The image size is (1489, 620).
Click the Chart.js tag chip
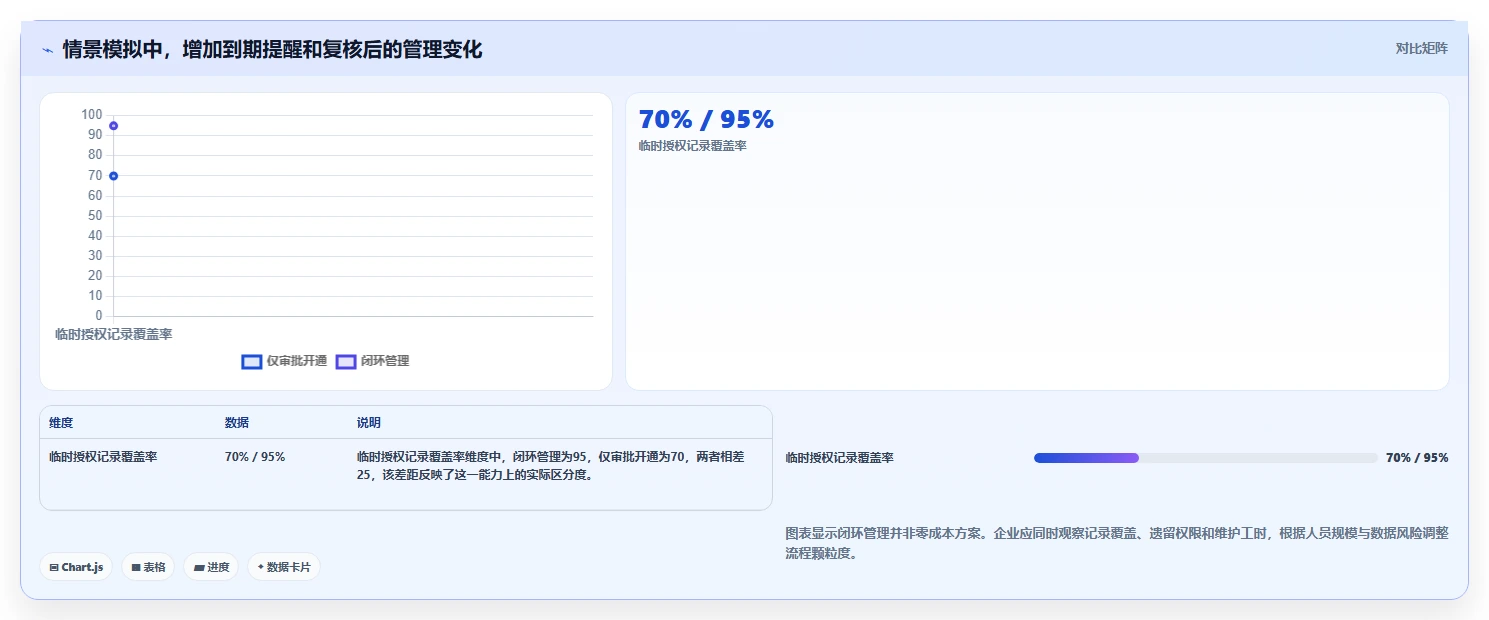77,567
